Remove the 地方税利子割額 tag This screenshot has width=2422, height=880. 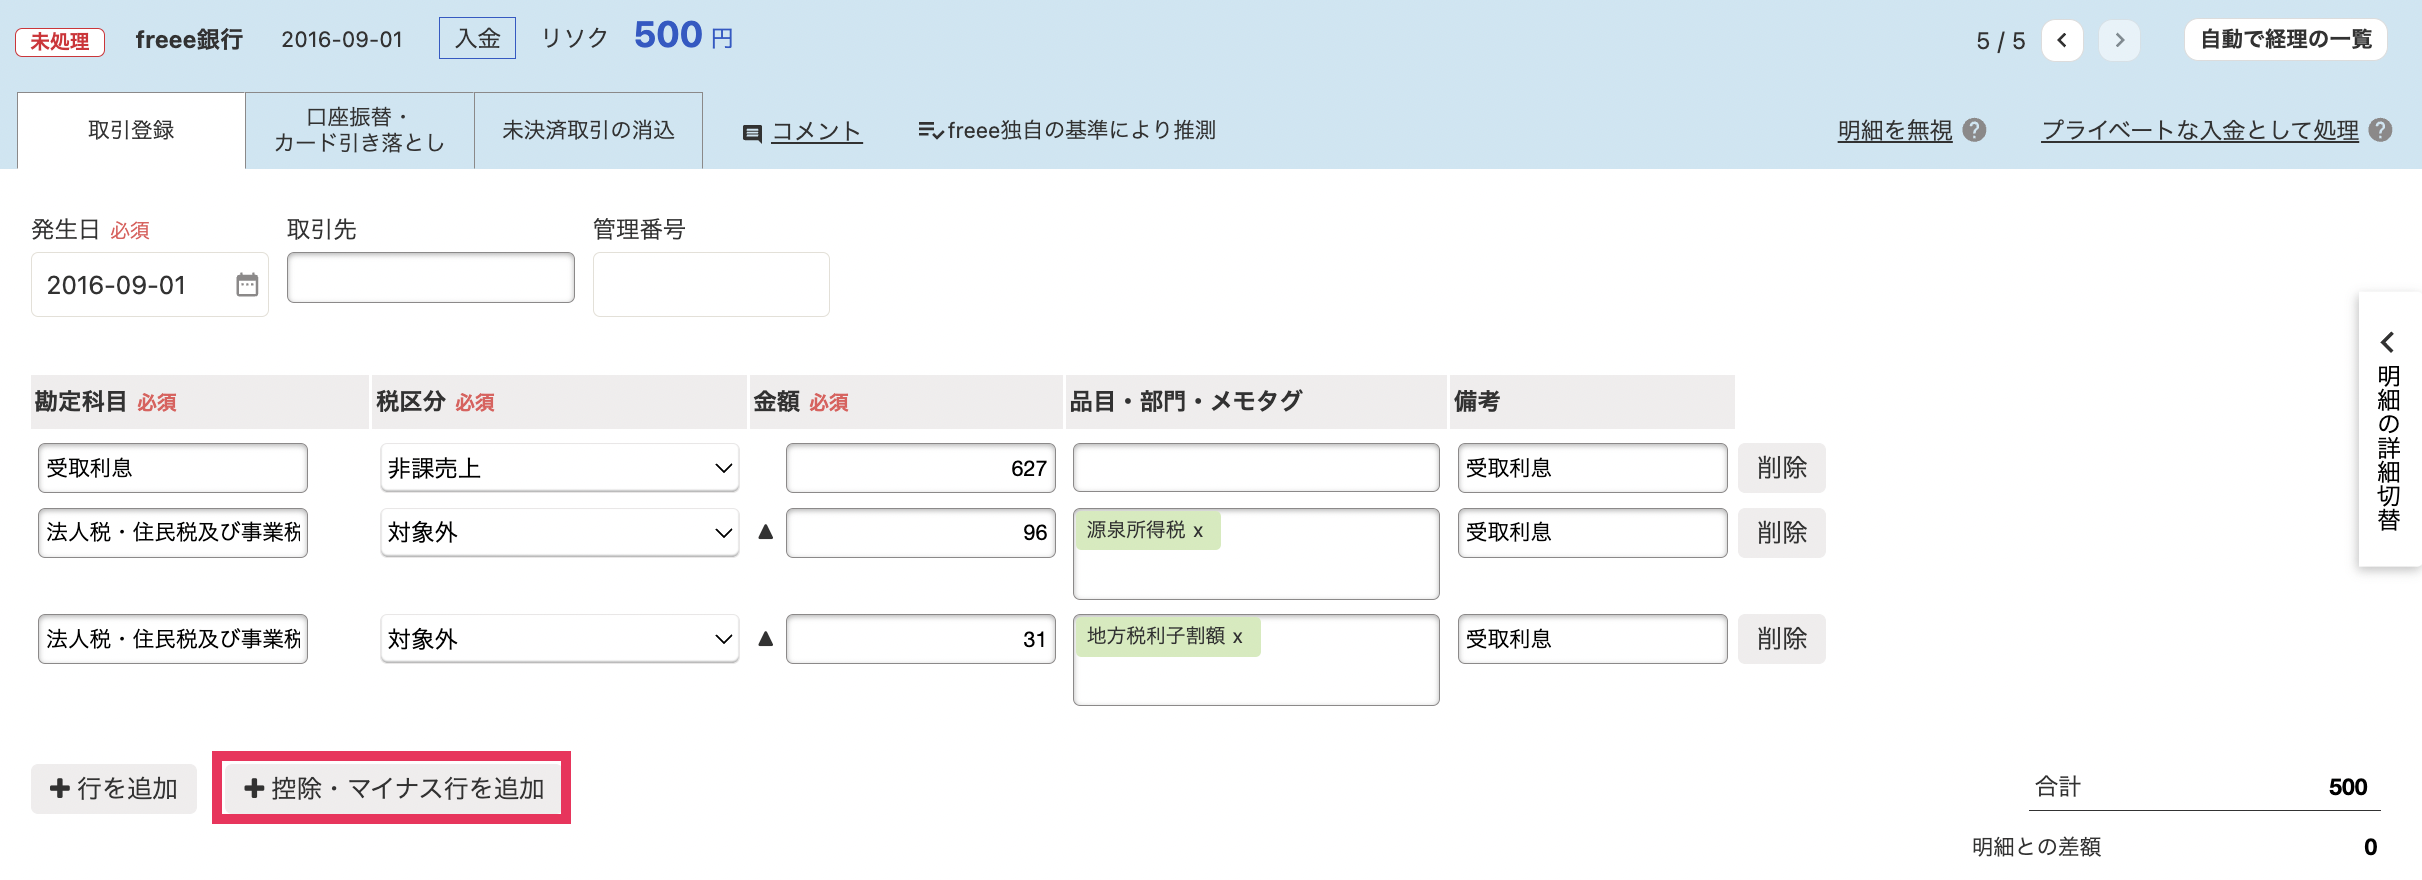(1238, 637)
